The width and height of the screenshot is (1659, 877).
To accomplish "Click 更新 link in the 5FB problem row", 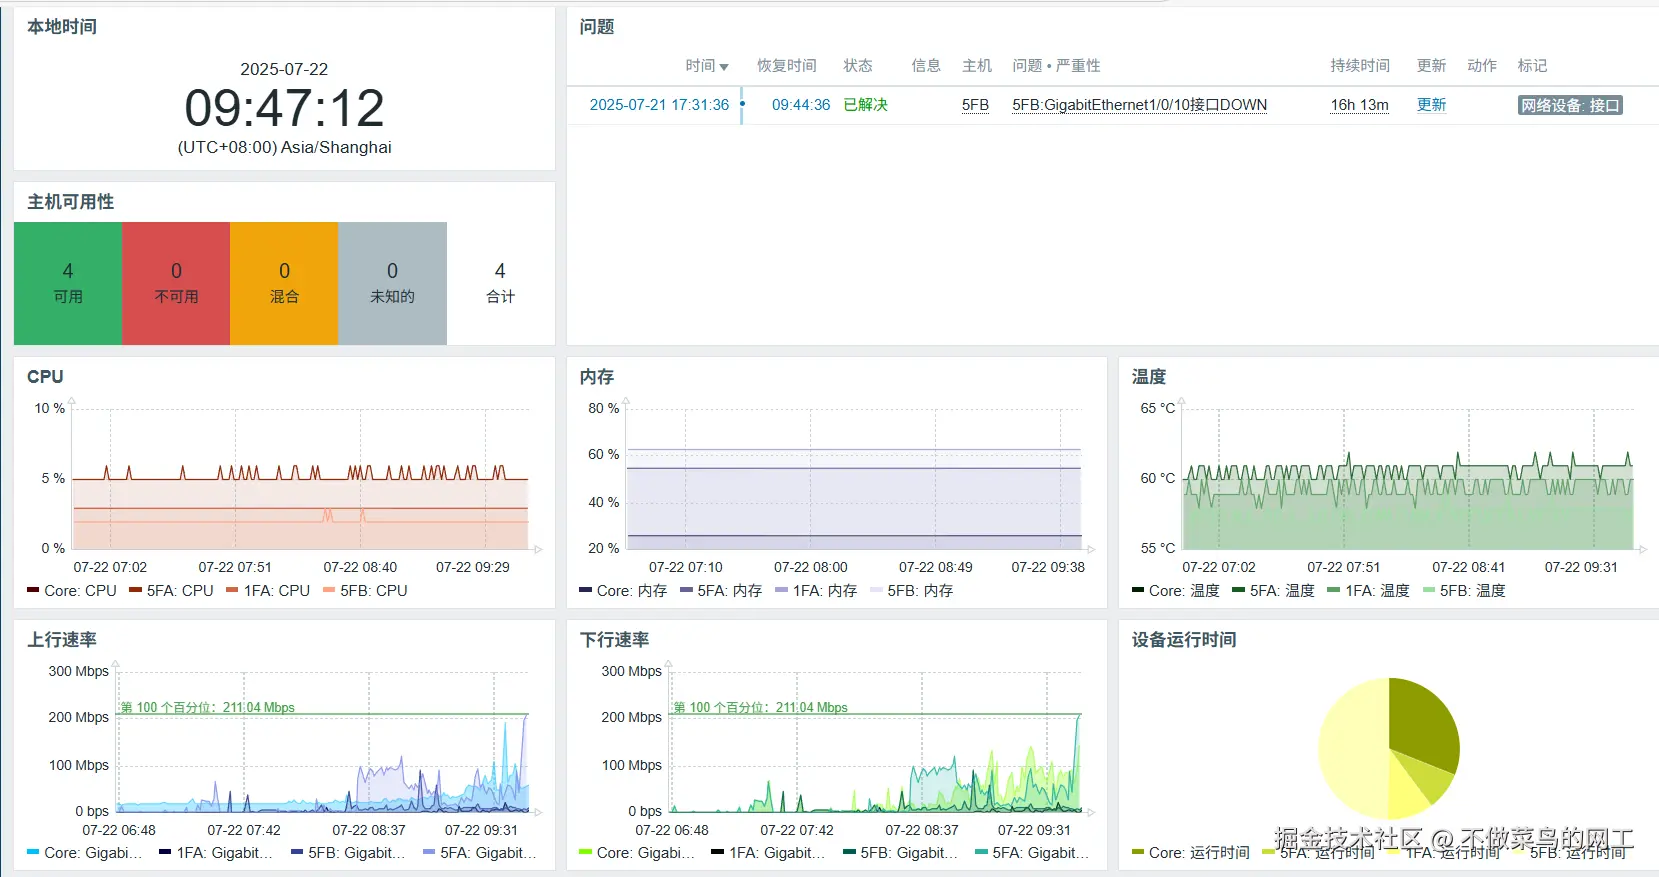I will tap(1431, 105).
